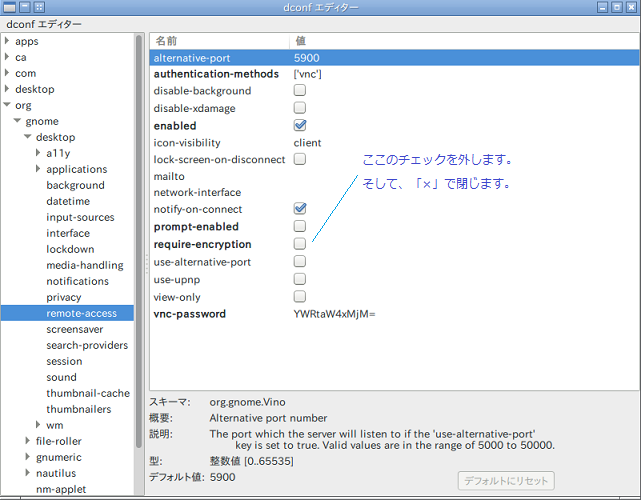Sort by the 名前 column header
This screenshot has height=500, width=641.
pos(220,41)
